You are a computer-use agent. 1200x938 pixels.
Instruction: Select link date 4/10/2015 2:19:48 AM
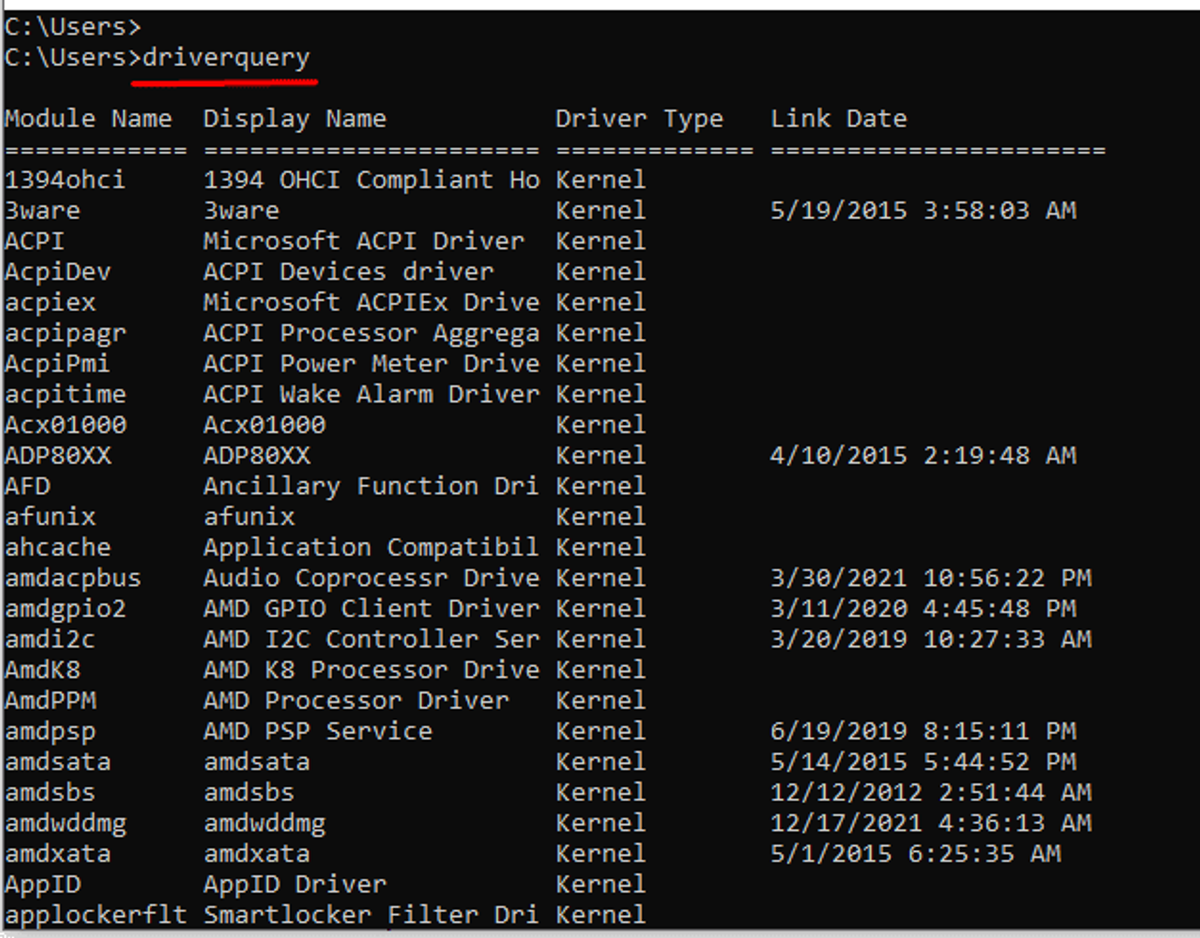point(923,456)
